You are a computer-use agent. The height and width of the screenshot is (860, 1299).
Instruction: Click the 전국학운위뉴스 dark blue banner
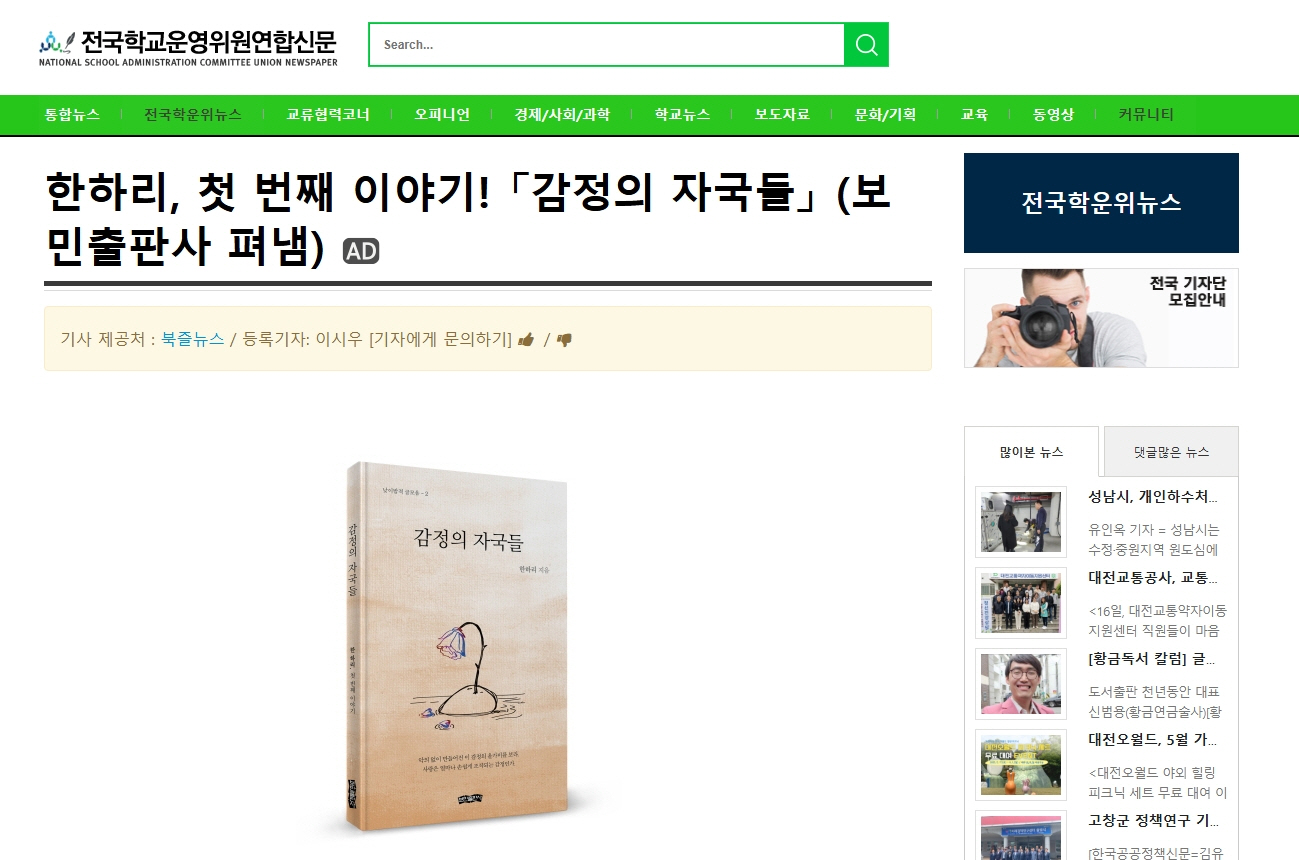point(1101,203)
